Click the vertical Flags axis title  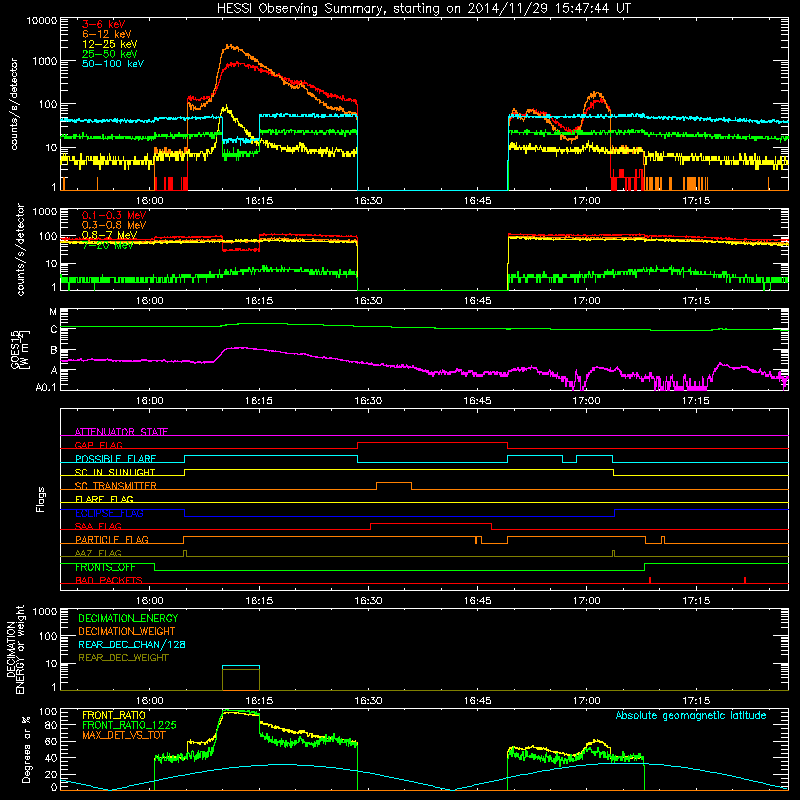click(x=41, y=499)
